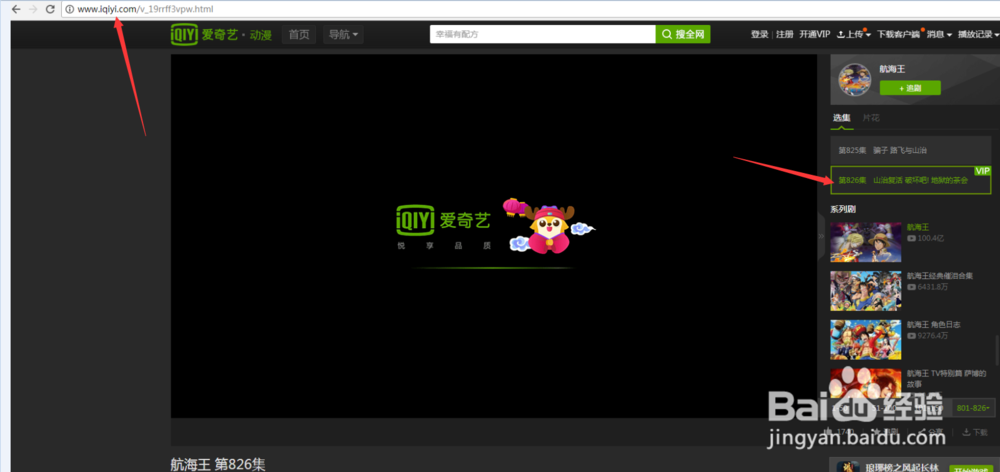Expand the 导航 navigation dropdown
Image resolution: width=1000 pixels, height=472 pixels.
pyautogui.click(x=343, y=34)
